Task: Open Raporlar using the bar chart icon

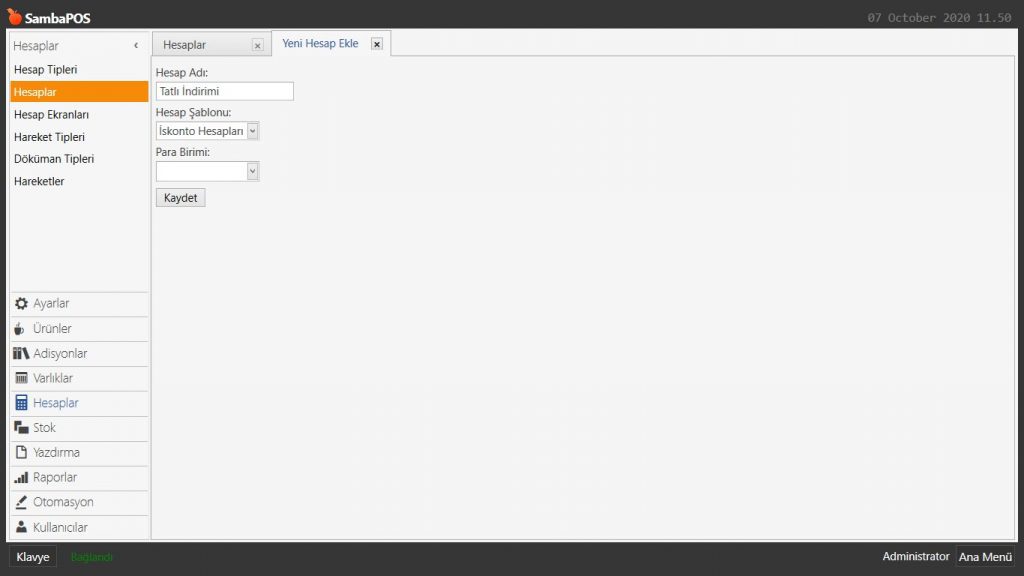Action: (x=21, y=478)
